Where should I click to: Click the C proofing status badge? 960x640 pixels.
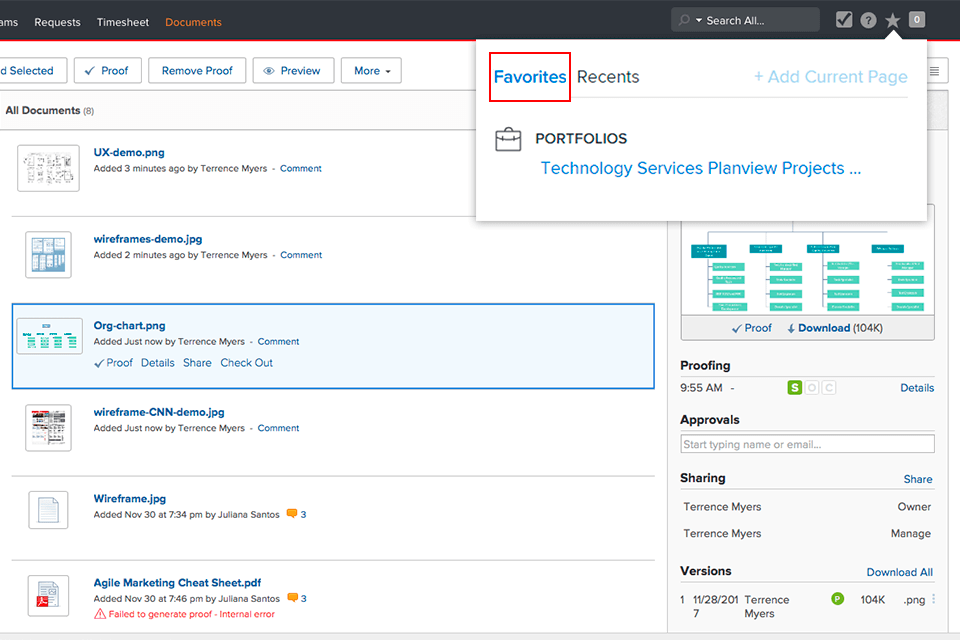[829, 388]
